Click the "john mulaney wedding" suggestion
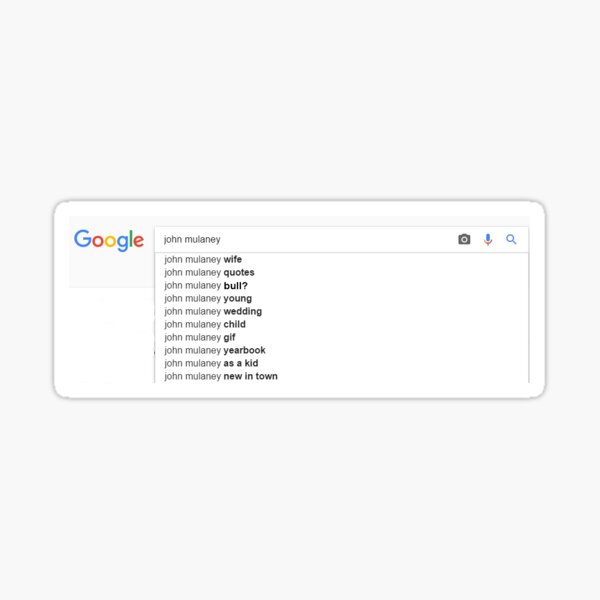This screenshot has width=600, height=600. pyautogui.click(x=213, y=311)
